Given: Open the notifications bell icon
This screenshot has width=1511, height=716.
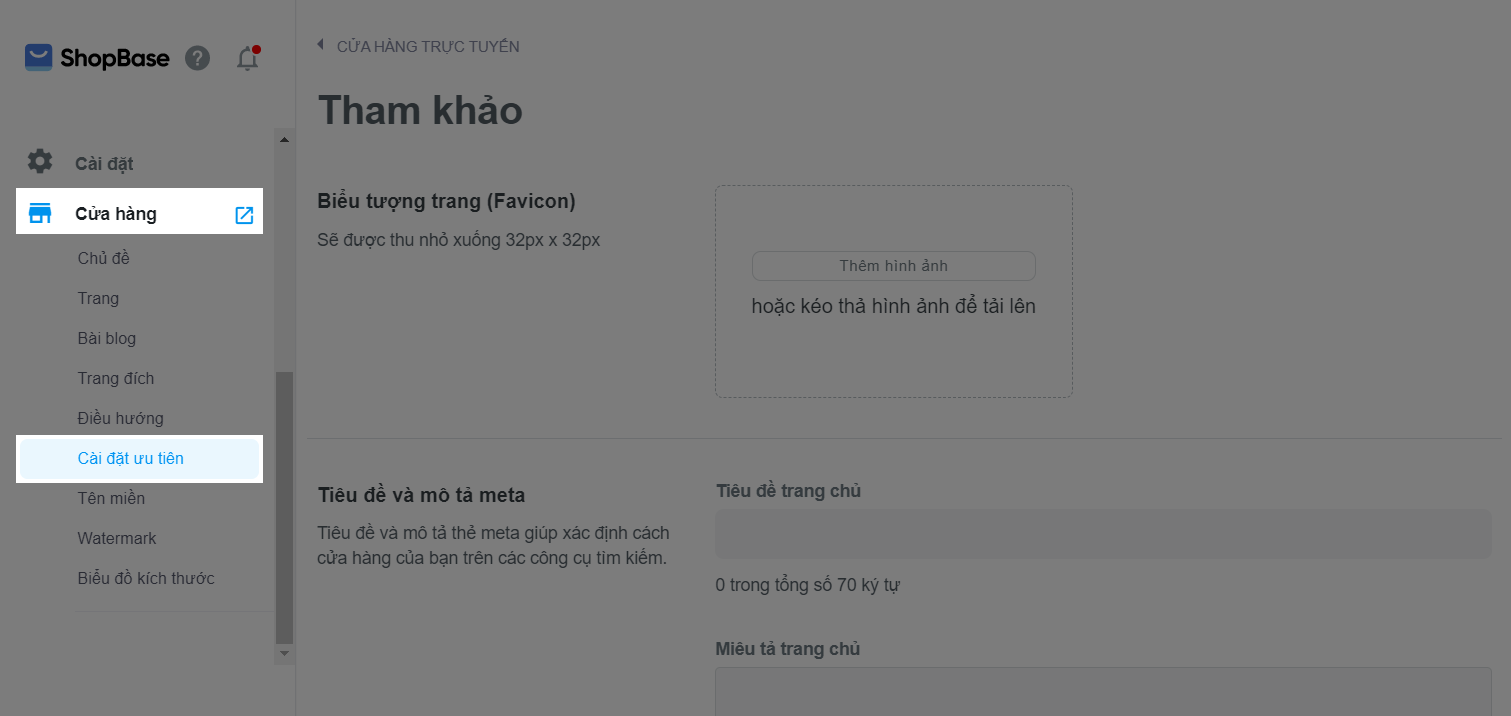Looking at the screenshot, I should (x=248, y=58).
